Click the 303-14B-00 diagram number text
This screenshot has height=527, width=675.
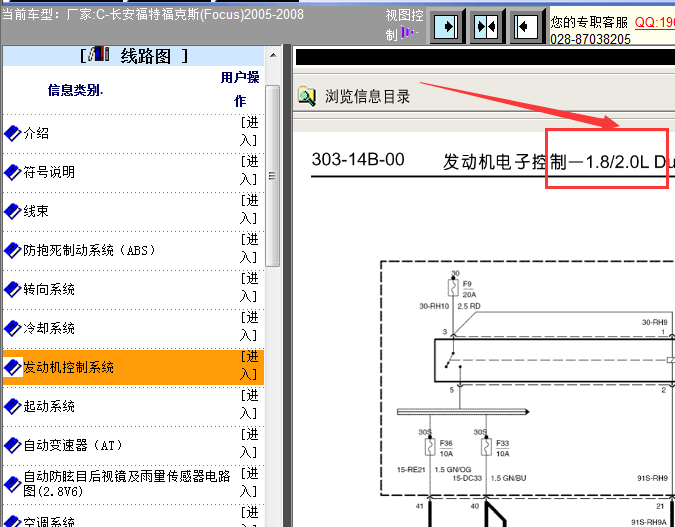[358, 160]
